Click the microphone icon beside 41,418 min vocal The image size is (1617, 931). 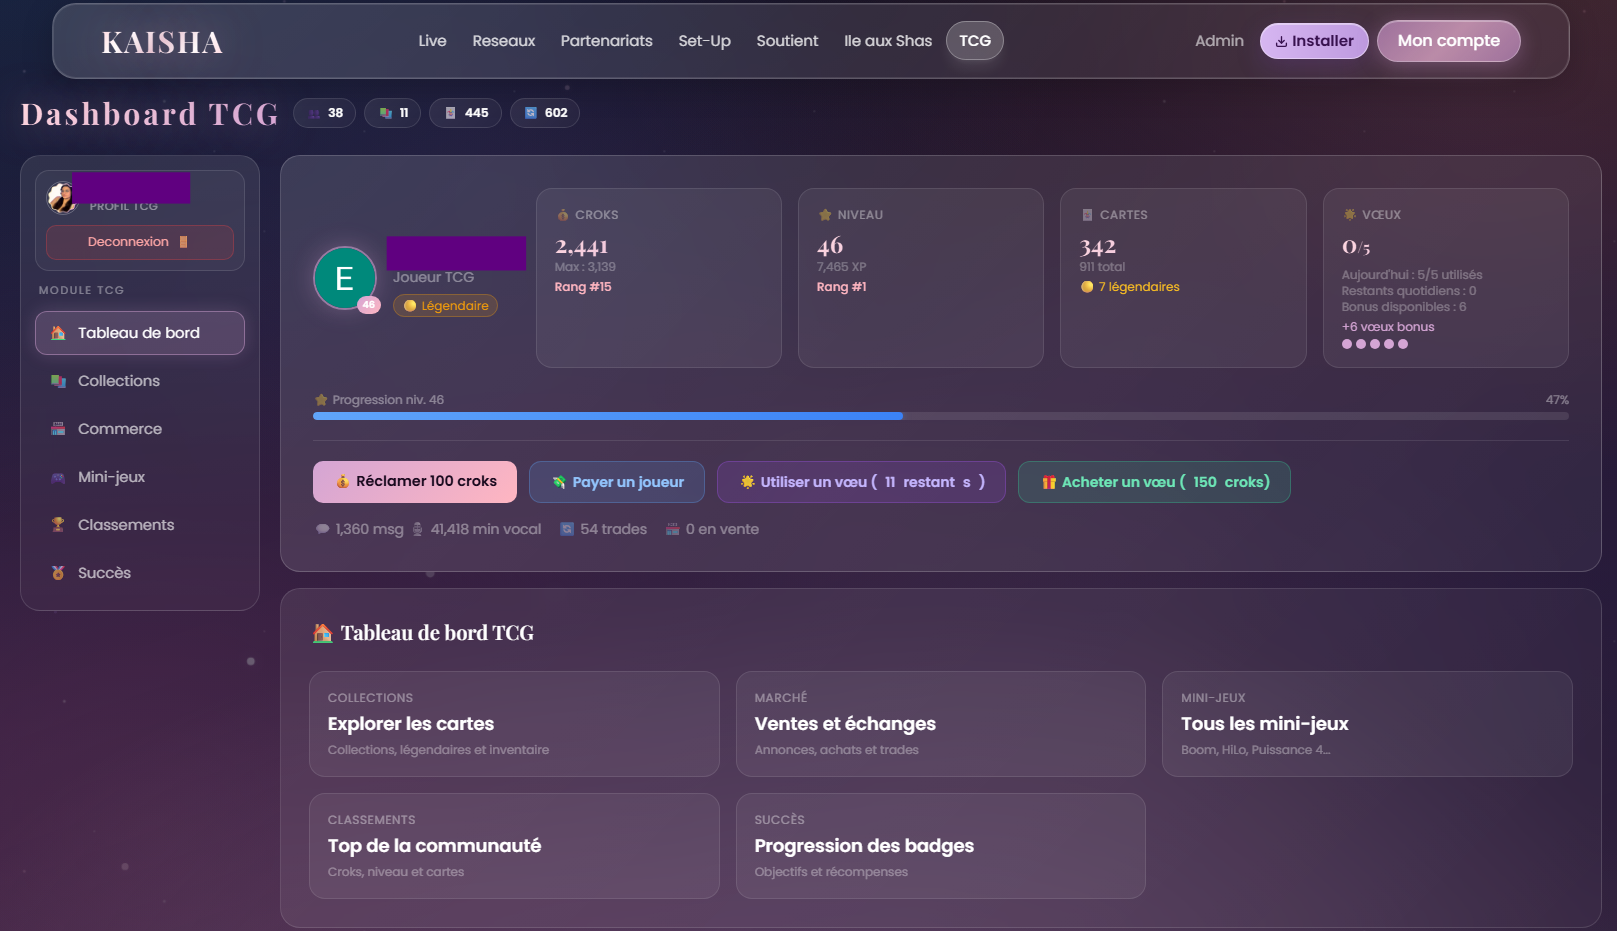coord(418,529)
